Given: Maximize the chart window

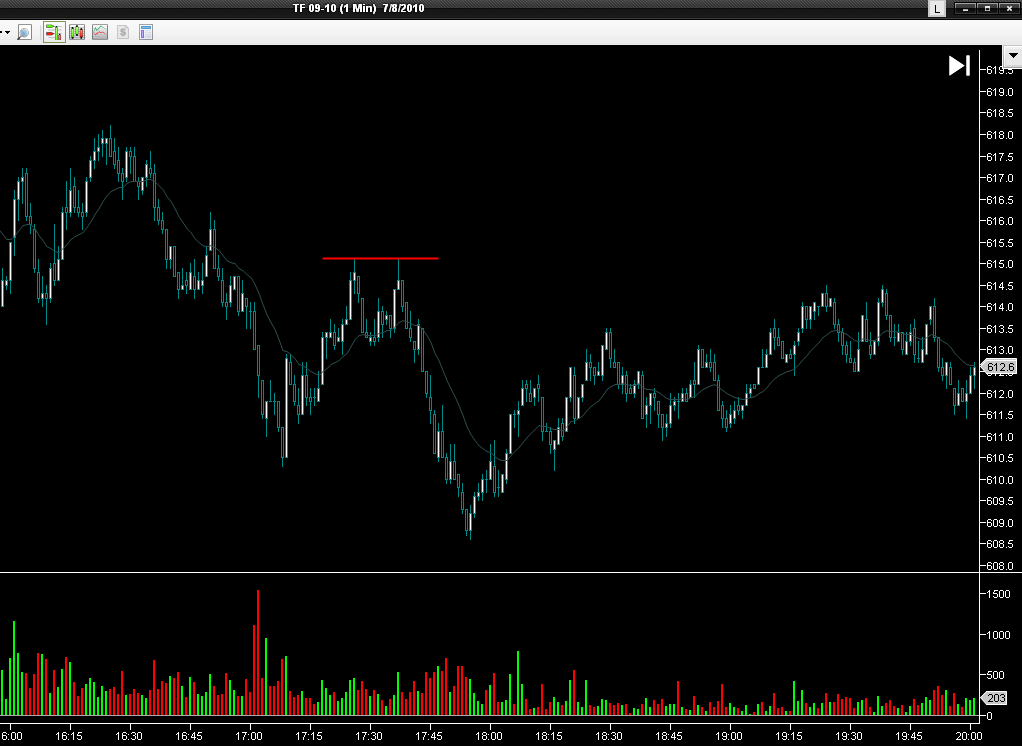Looking at the screenshot, I should click(987, 8).
